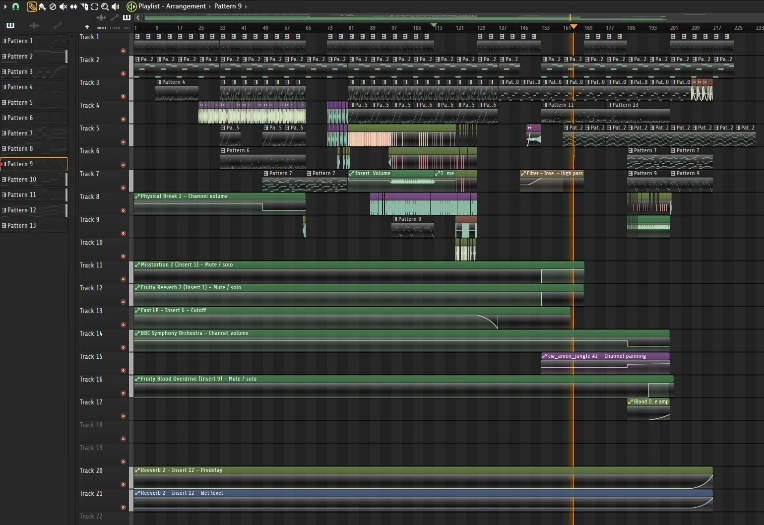The width and height of the screenshot is (764, 525).
Task: Select the Delete tool
Action: 53,6
